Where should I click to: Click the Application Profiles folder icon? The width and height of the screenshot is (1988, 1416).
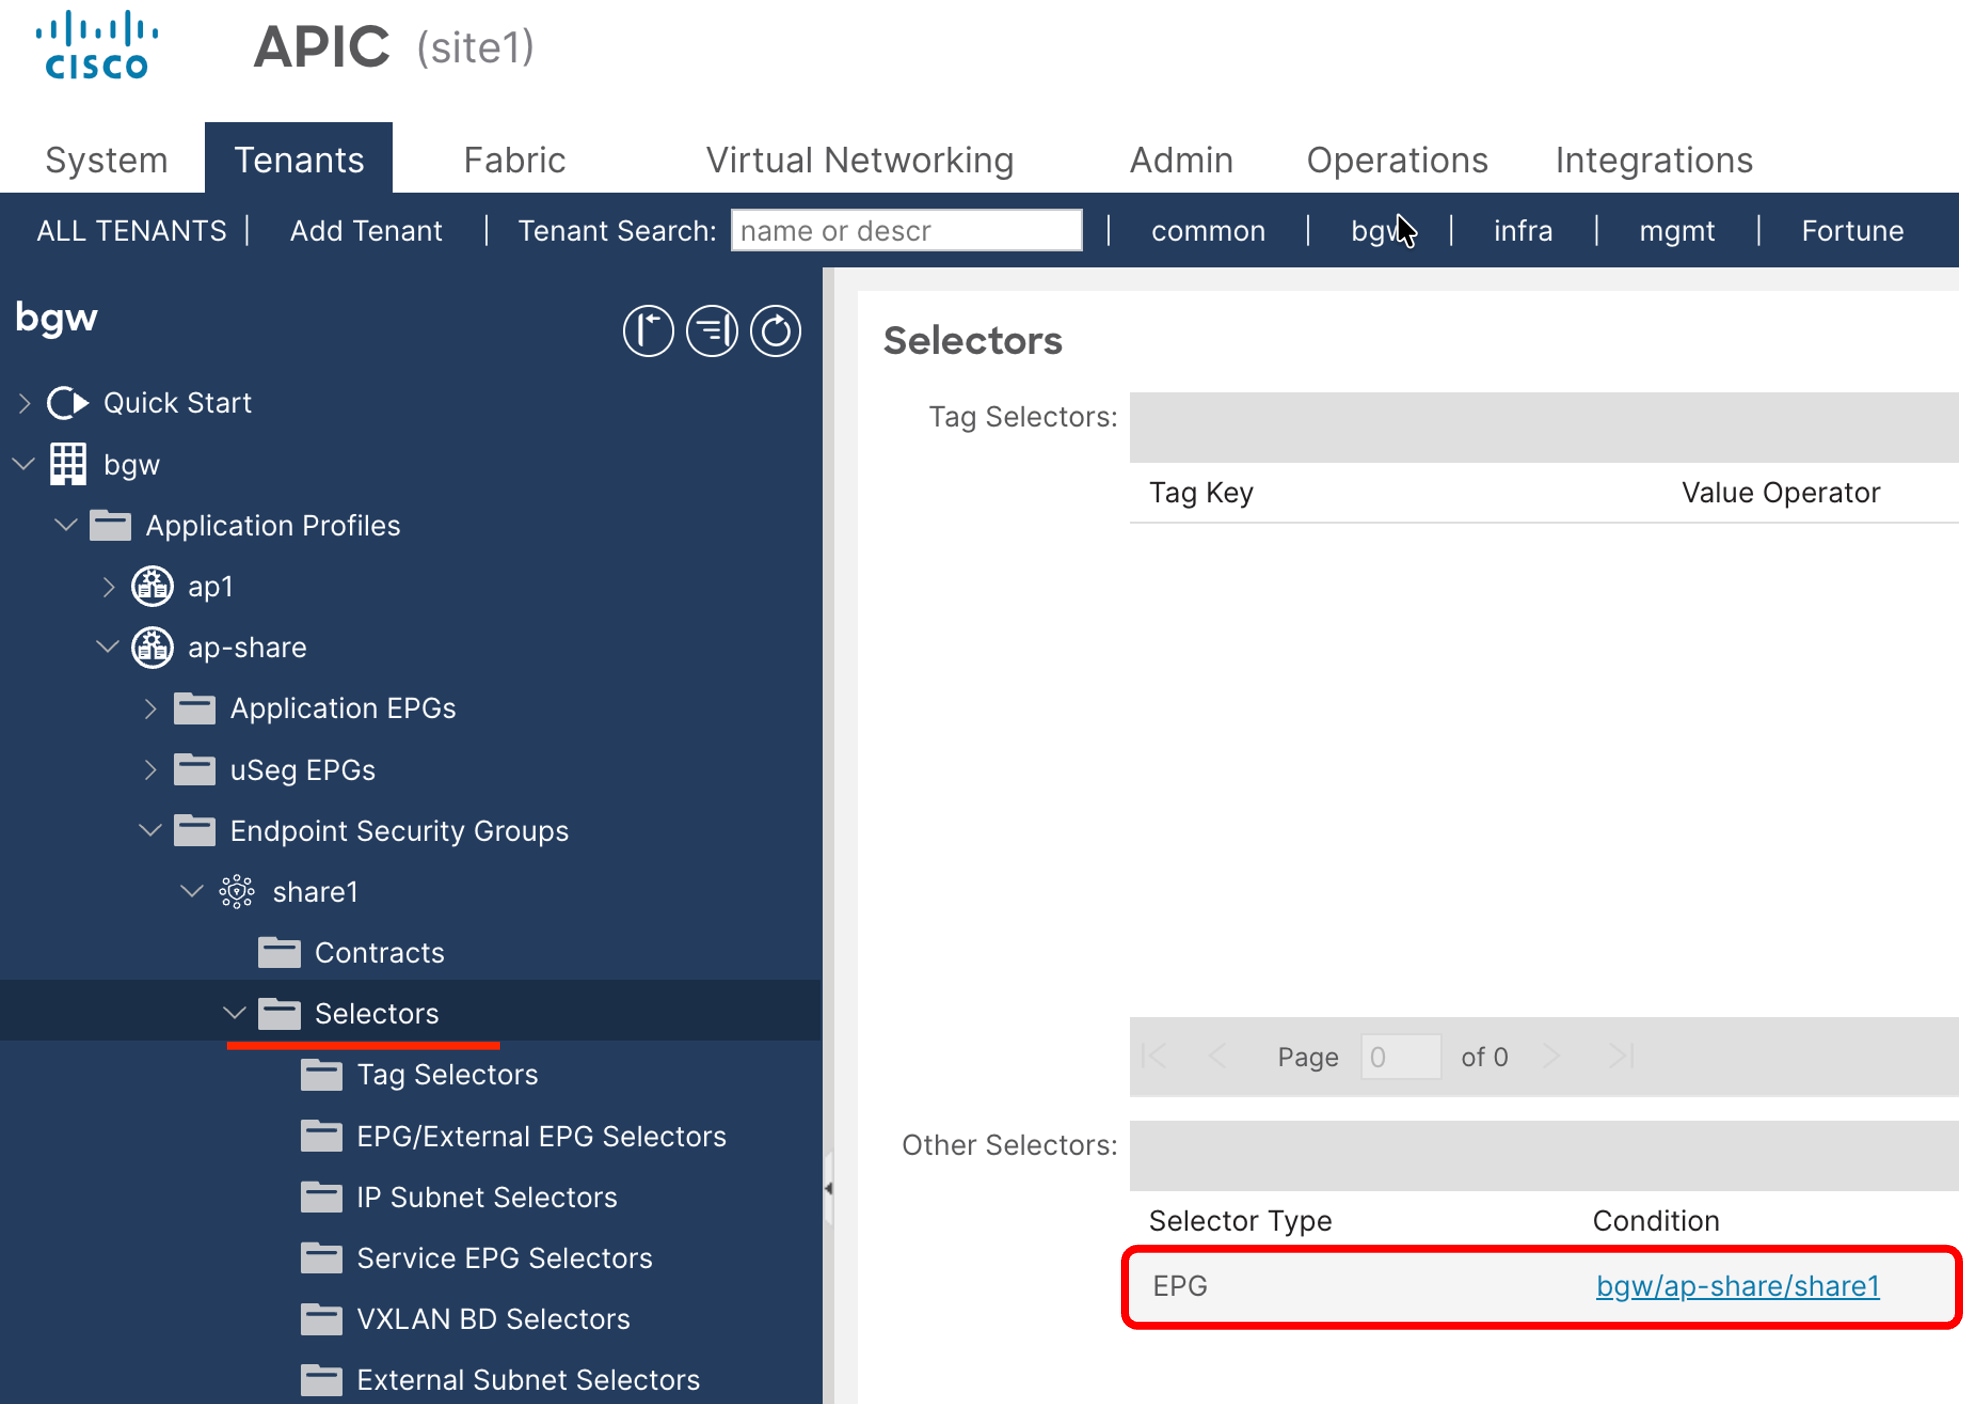[x=110, y=525]
